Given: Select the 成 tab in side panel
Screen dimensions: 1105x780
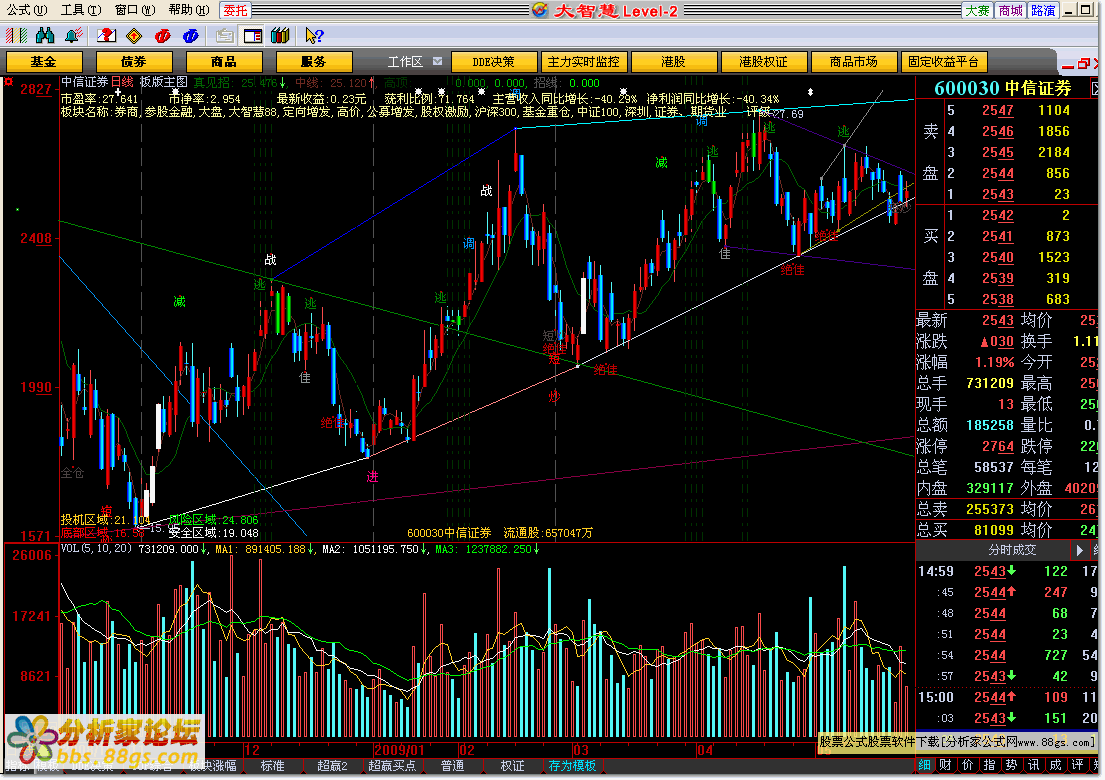Looking at the screenshot, I should 1055,764.
